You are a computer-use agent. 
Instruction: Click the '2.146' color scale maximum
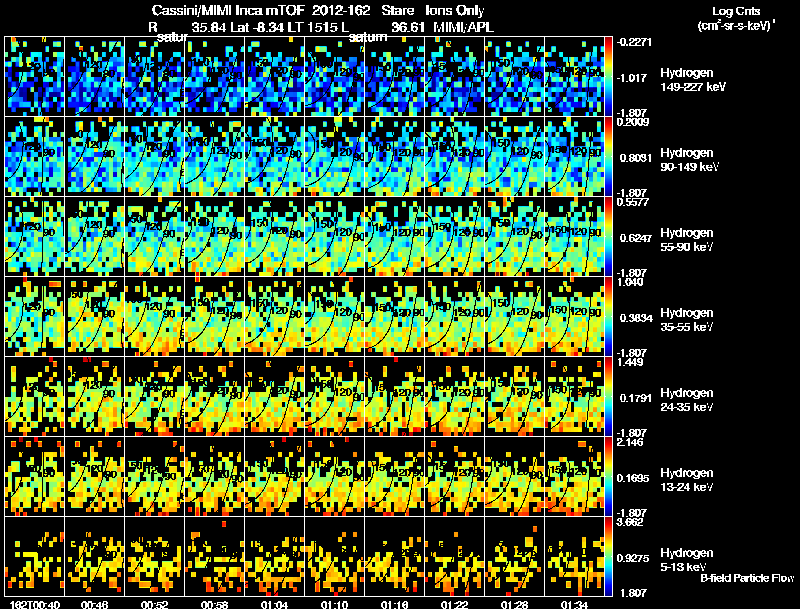coord(630,442)
